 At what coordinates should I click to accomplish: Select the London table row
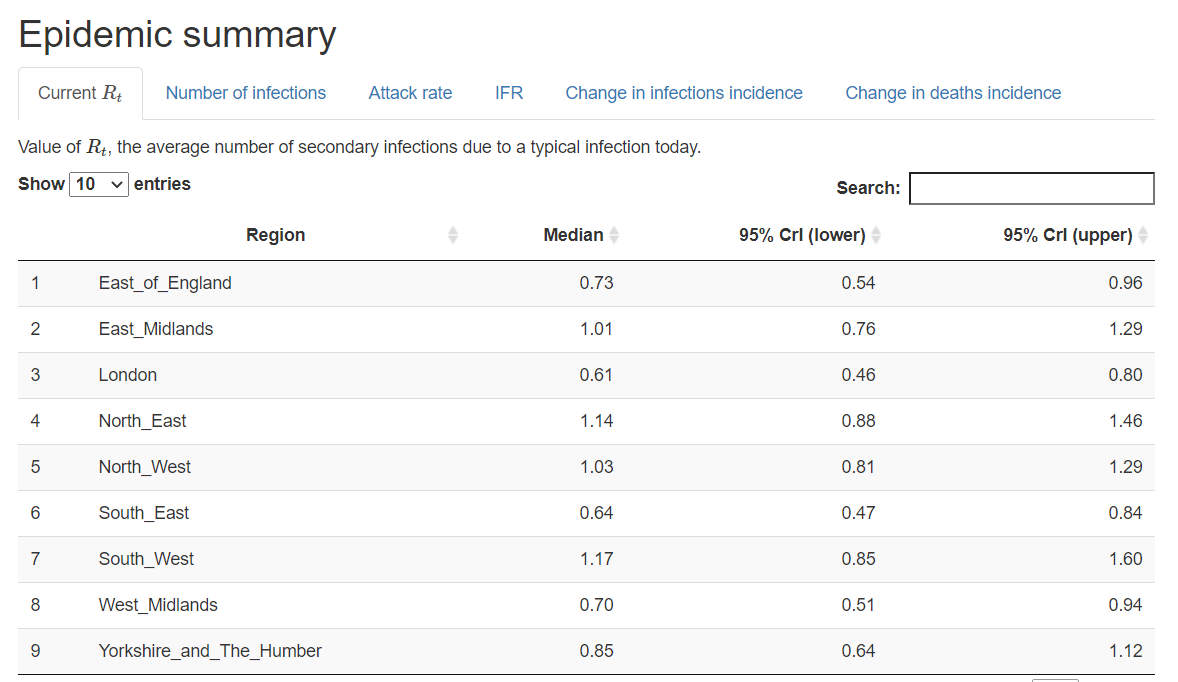click(586, 375)
